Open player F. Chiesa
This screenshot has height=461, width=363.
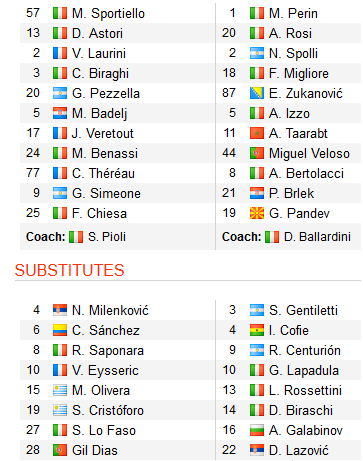(99, 213)
